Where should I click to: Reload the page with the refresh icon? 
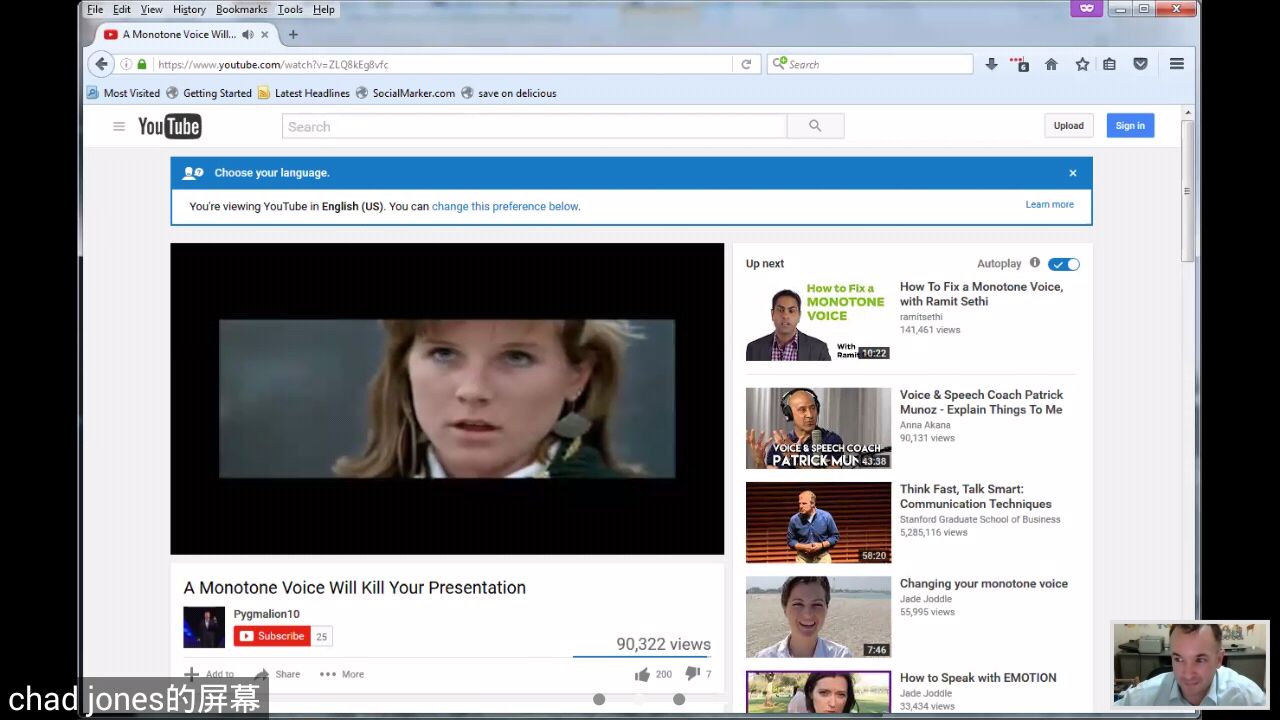click(x=746, y=64)
